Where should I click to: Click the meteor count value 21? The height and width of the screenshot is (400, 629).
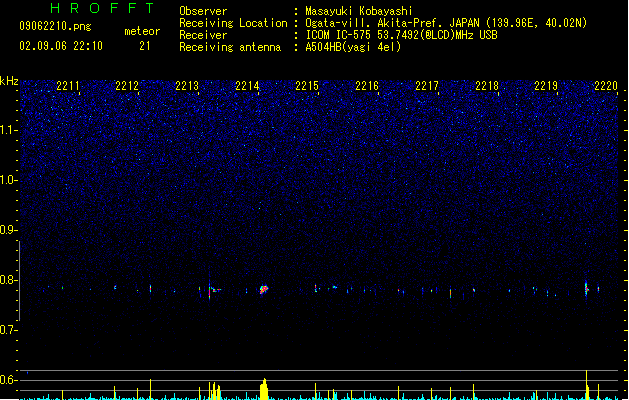point(145,46)
